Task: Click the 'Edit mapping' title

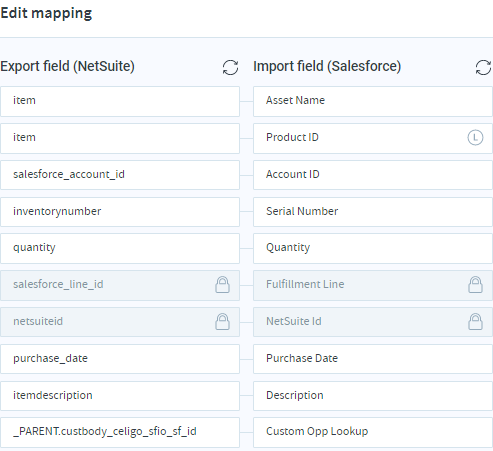Action: click(x=46, y=14)
